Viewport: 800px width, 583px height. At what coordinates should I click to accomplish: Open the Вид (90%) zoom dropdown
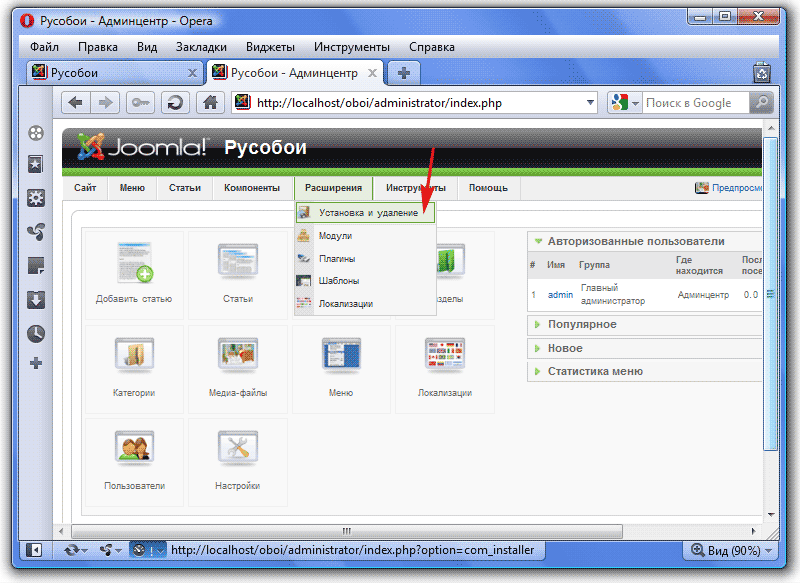click(729, 550)
